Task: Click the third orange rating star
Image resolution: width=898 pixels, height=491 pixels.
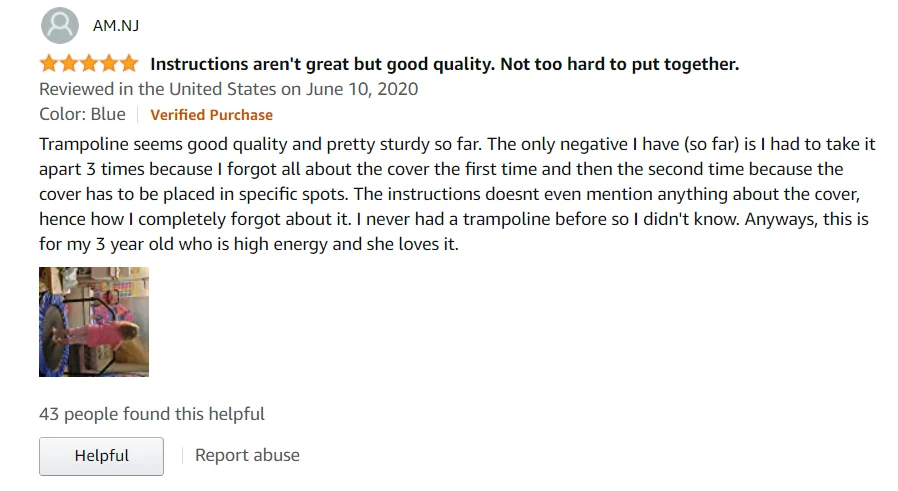Action: pyautogui.click(x=89, y=64)
